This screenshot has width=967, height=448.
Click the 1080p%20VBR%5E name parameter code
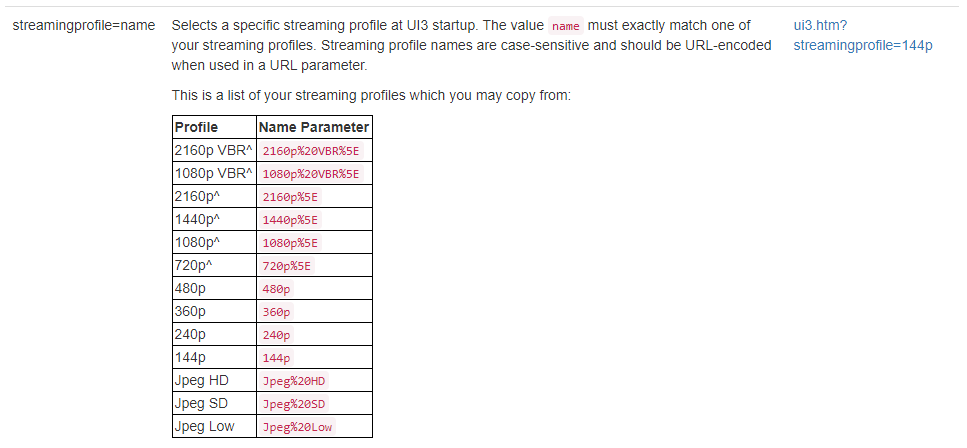point(311,174)
